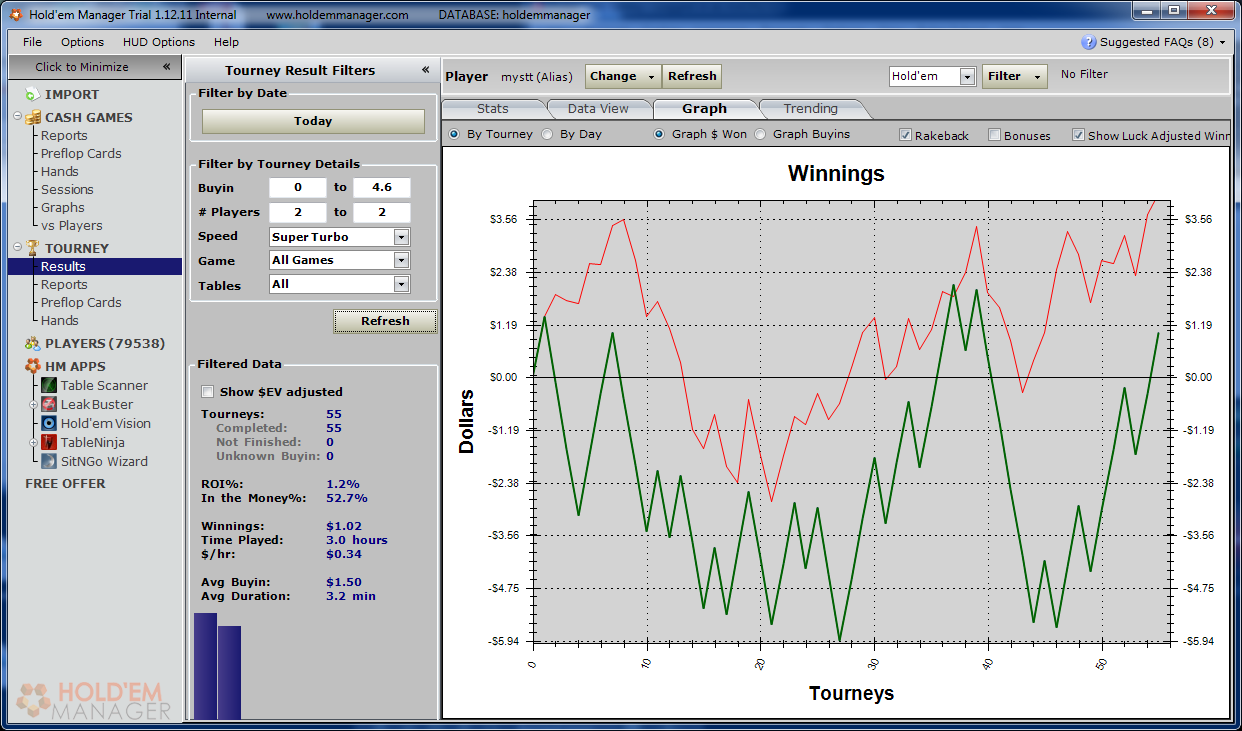Collapse the Cash Games tree section
The height and width of the screenshot is (731, 1242).
point(18,117)
